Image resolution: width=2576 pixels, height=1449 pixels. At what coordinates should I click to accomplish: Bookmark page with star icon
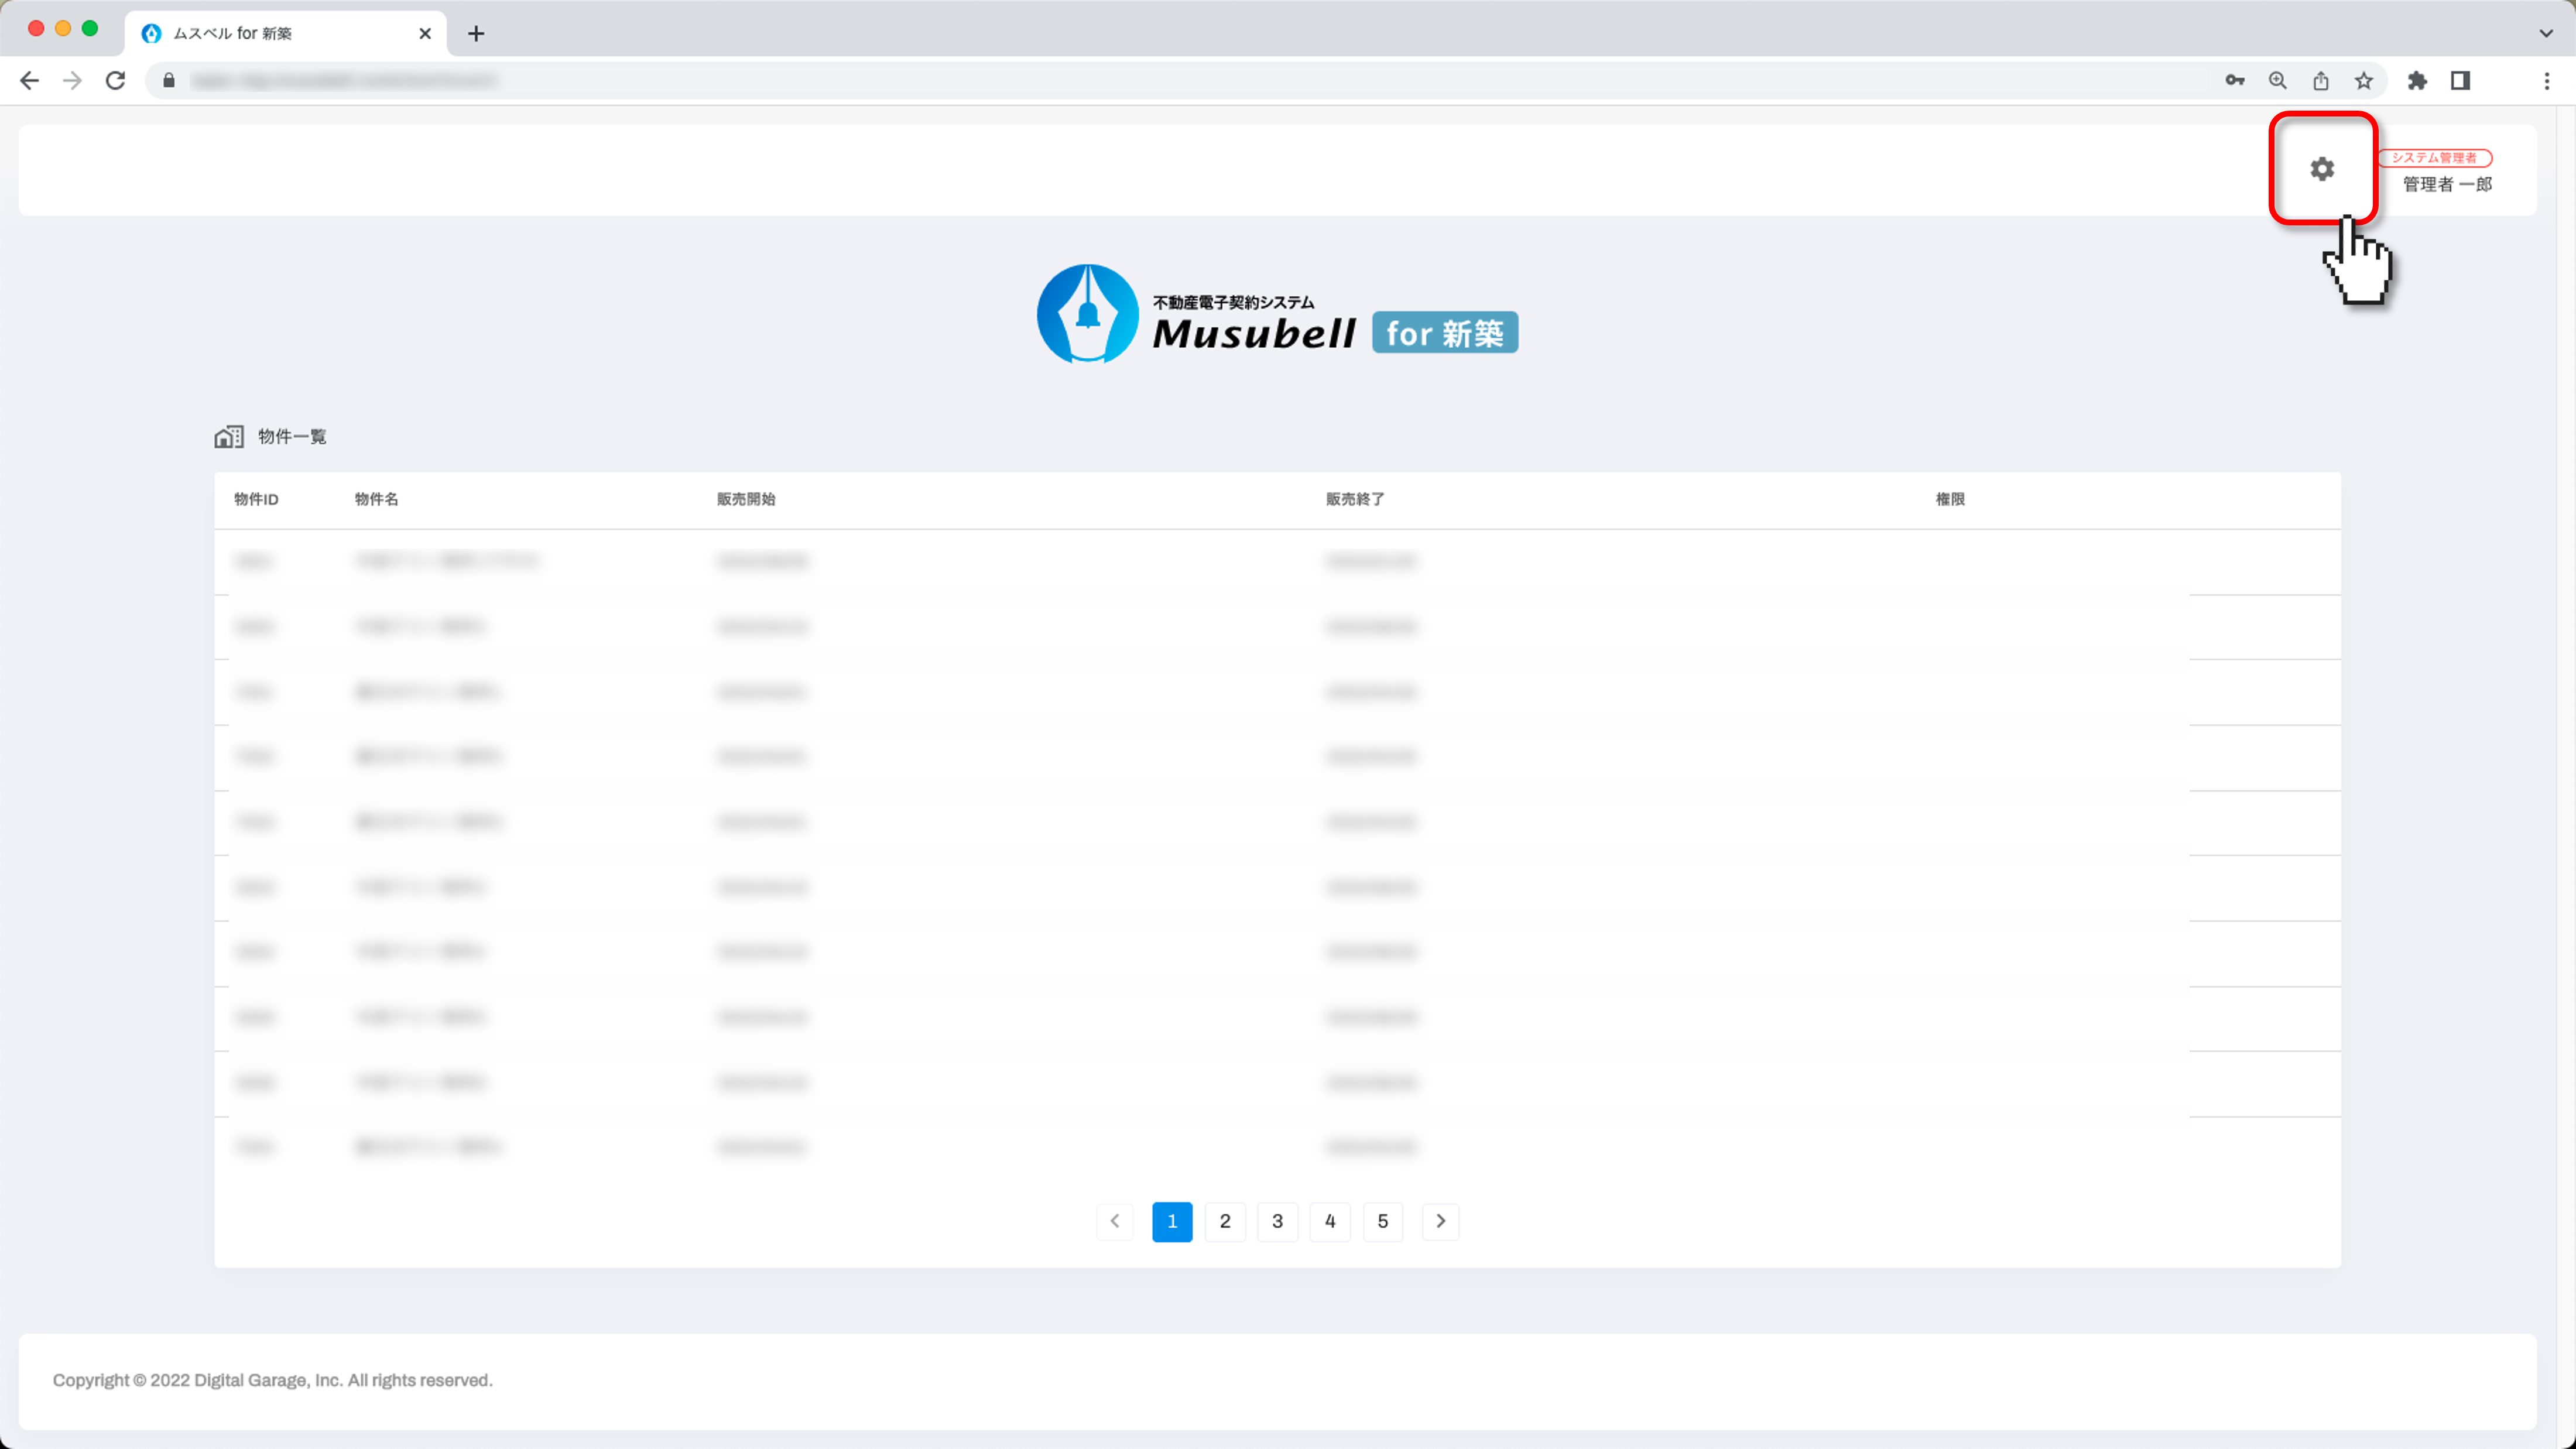pos(2363,81)
